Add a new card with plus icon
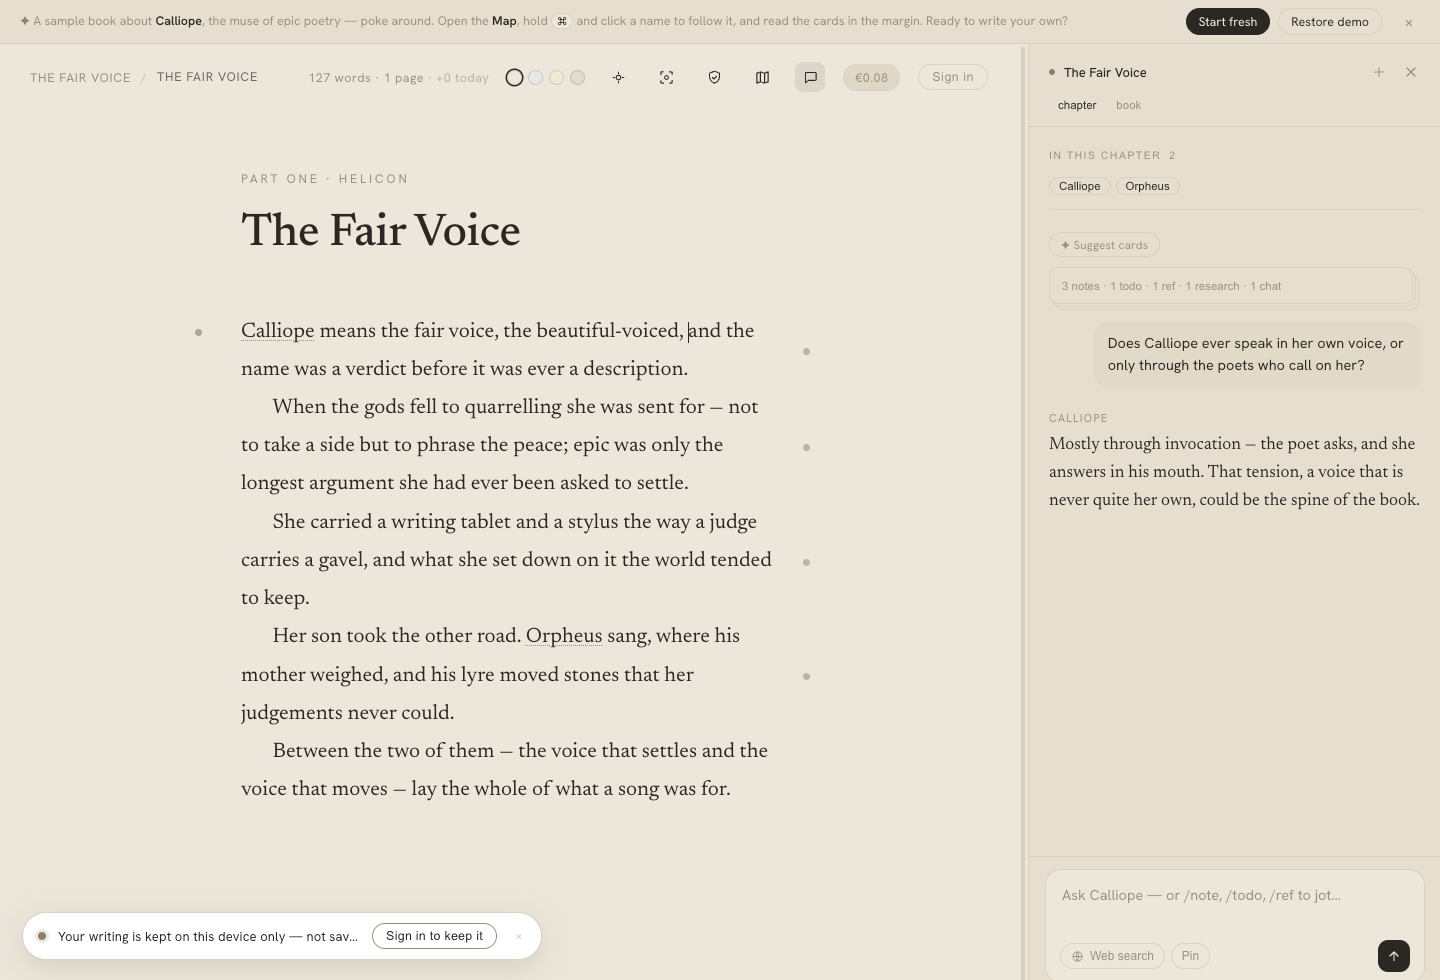This screenshot has width=1440, height=980. [1379, 72]
